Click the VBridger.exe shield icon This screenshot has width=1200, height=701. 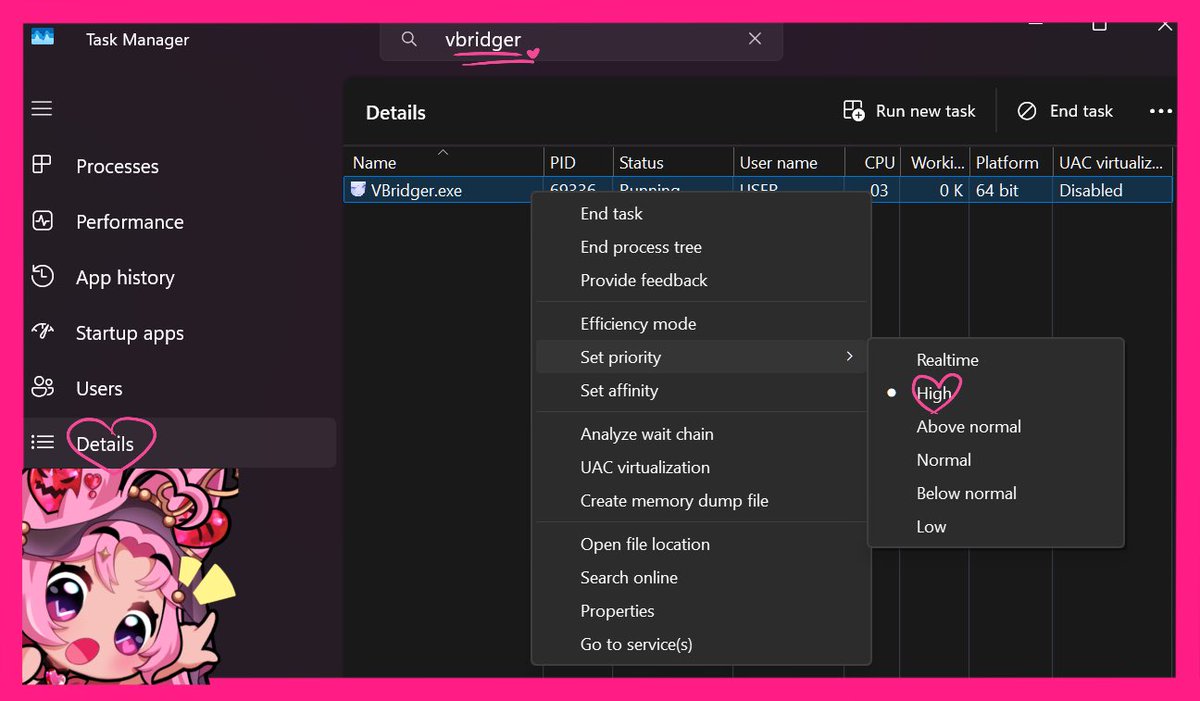click(359, 190)
